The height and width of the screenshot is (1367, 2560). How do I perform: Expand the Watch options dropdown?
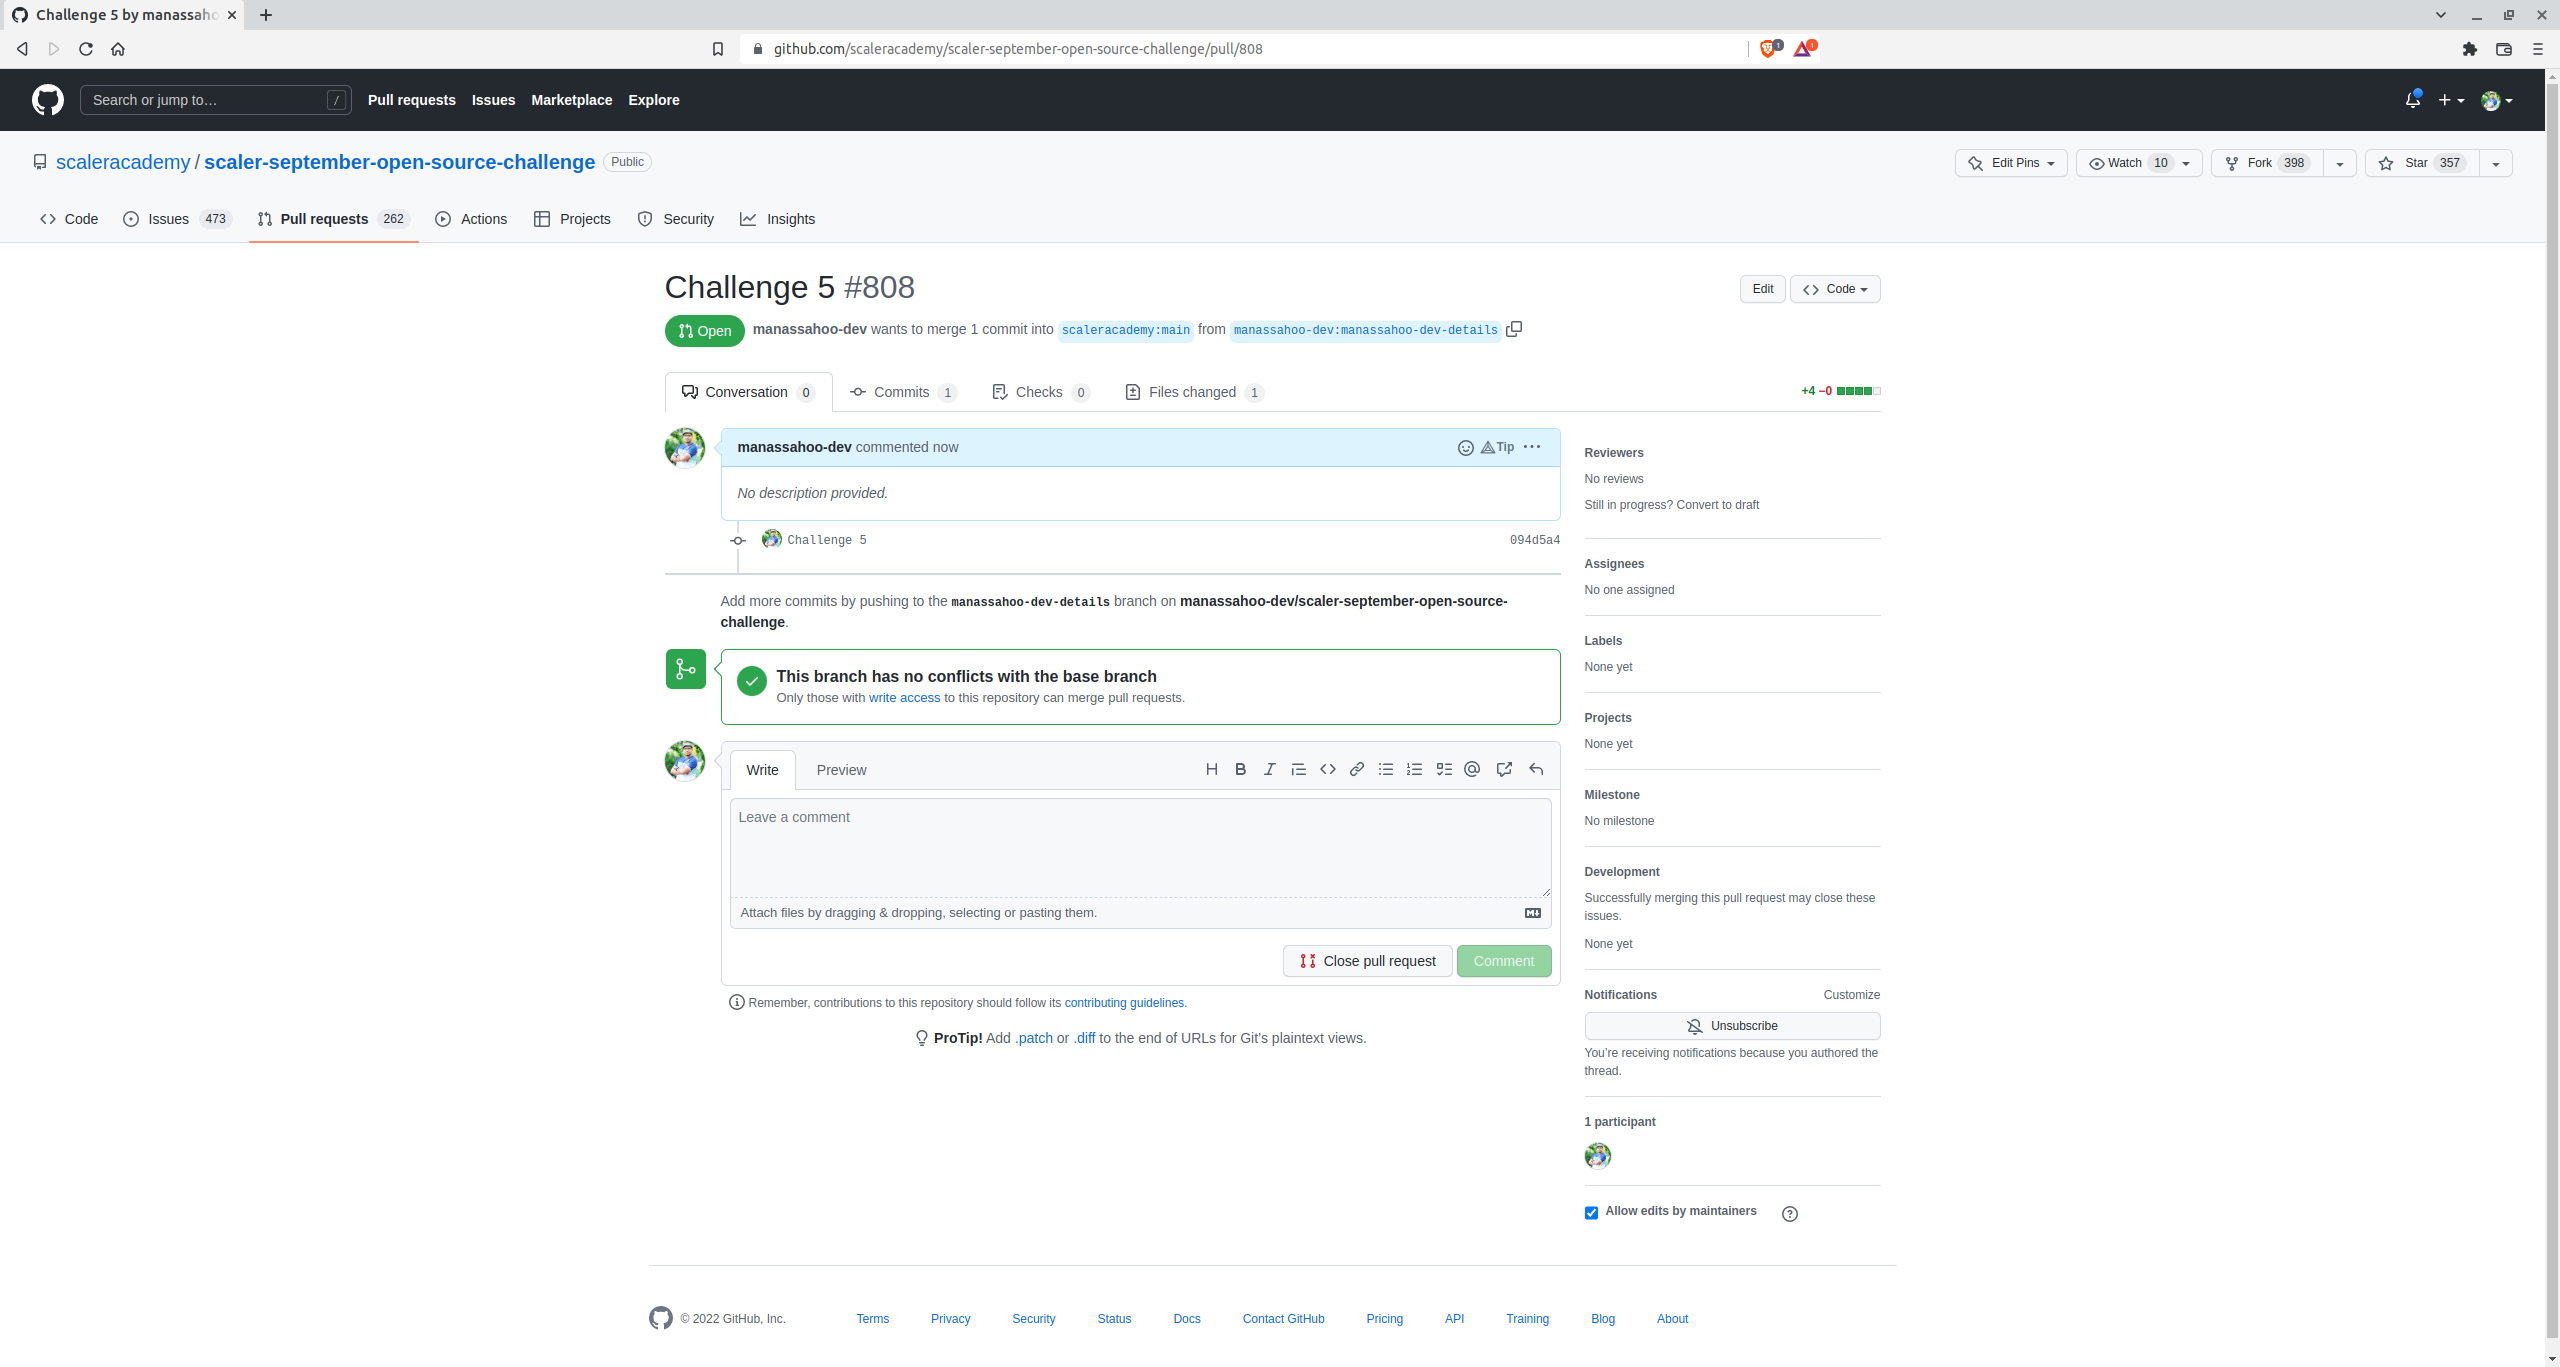tap(2184, 162)
